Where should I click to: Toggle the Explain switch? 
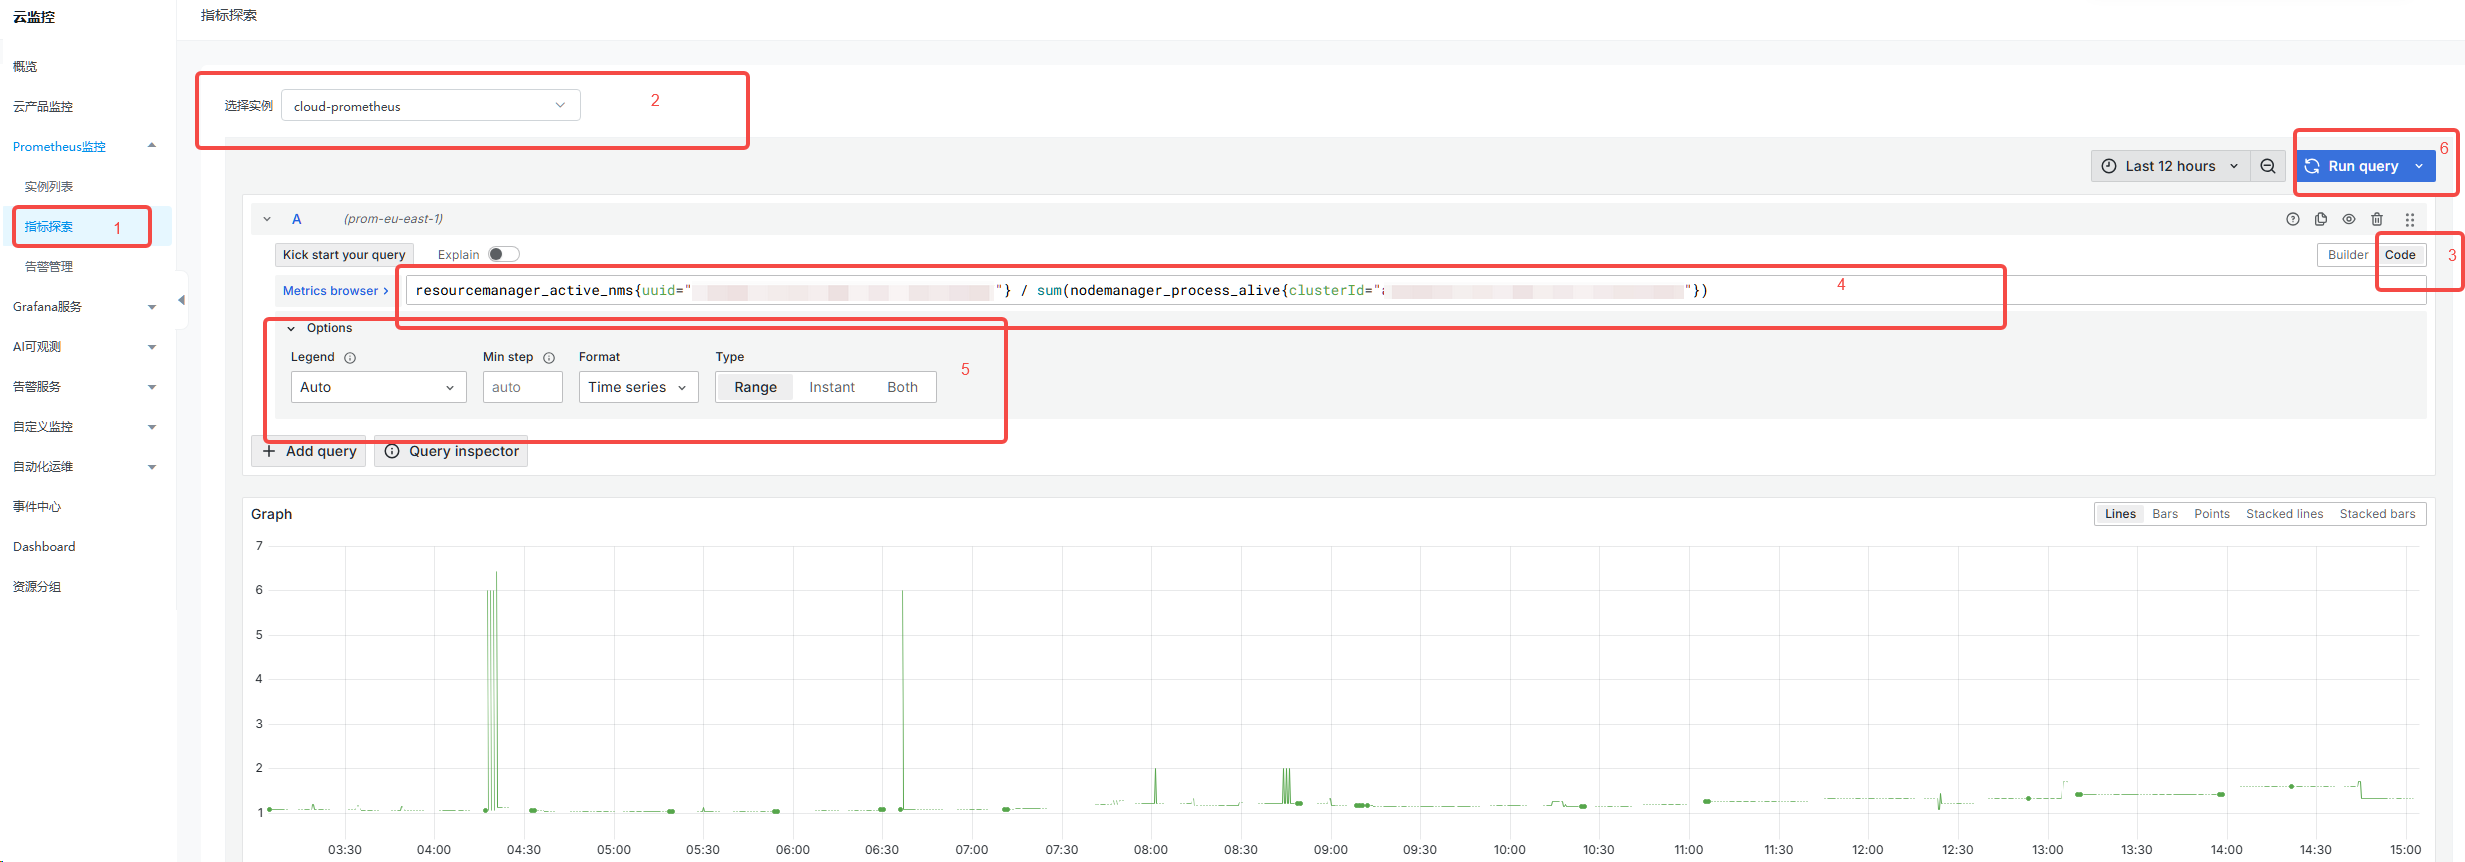click(x=504, y=254)
